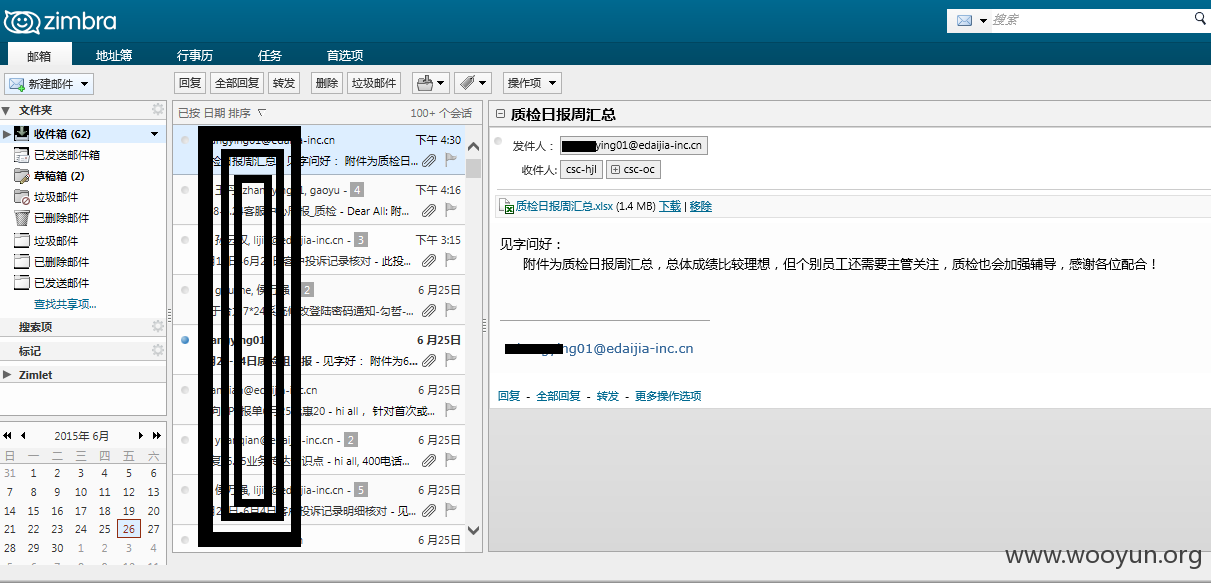Open the 更多操作项 link
Screen dimensions: 1211x584
point(668,396)
